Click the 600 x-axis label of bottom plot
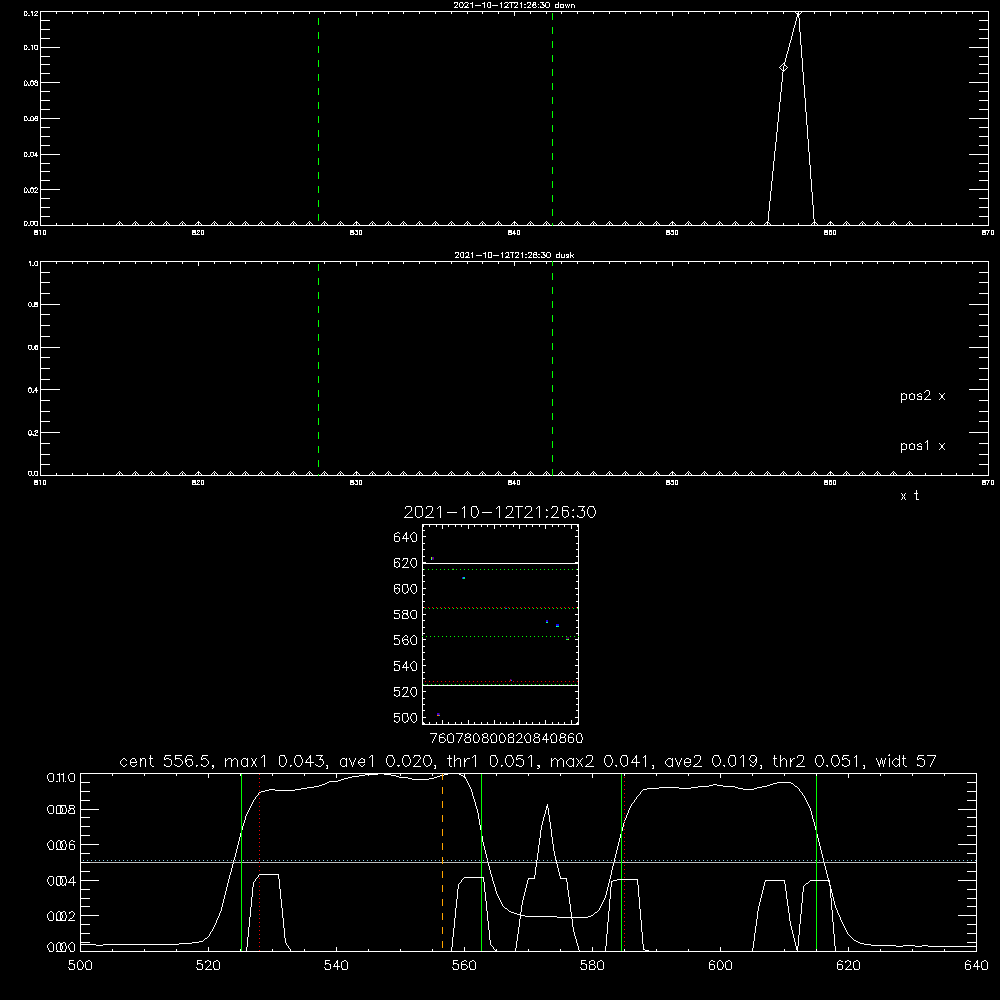The height and width of the screenshot is (1000, 1000). [720, 966]
